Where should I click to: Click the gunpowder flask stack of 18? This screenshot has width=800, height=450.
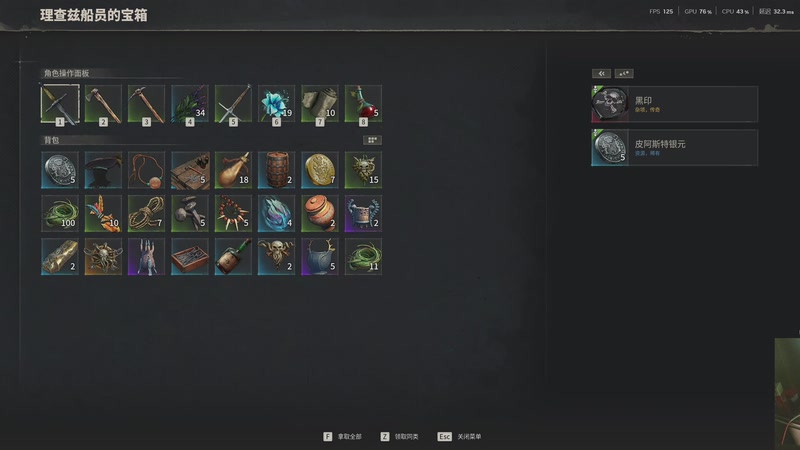tap(233, 170)
